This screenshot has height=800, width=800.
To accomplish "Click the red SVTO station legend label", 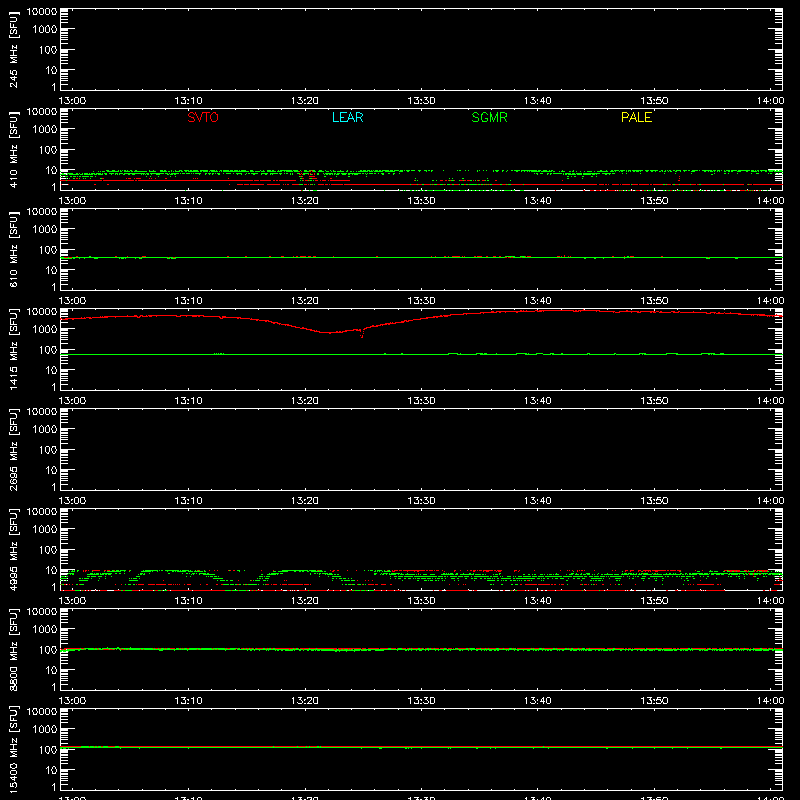I will (x=203, y=117).
